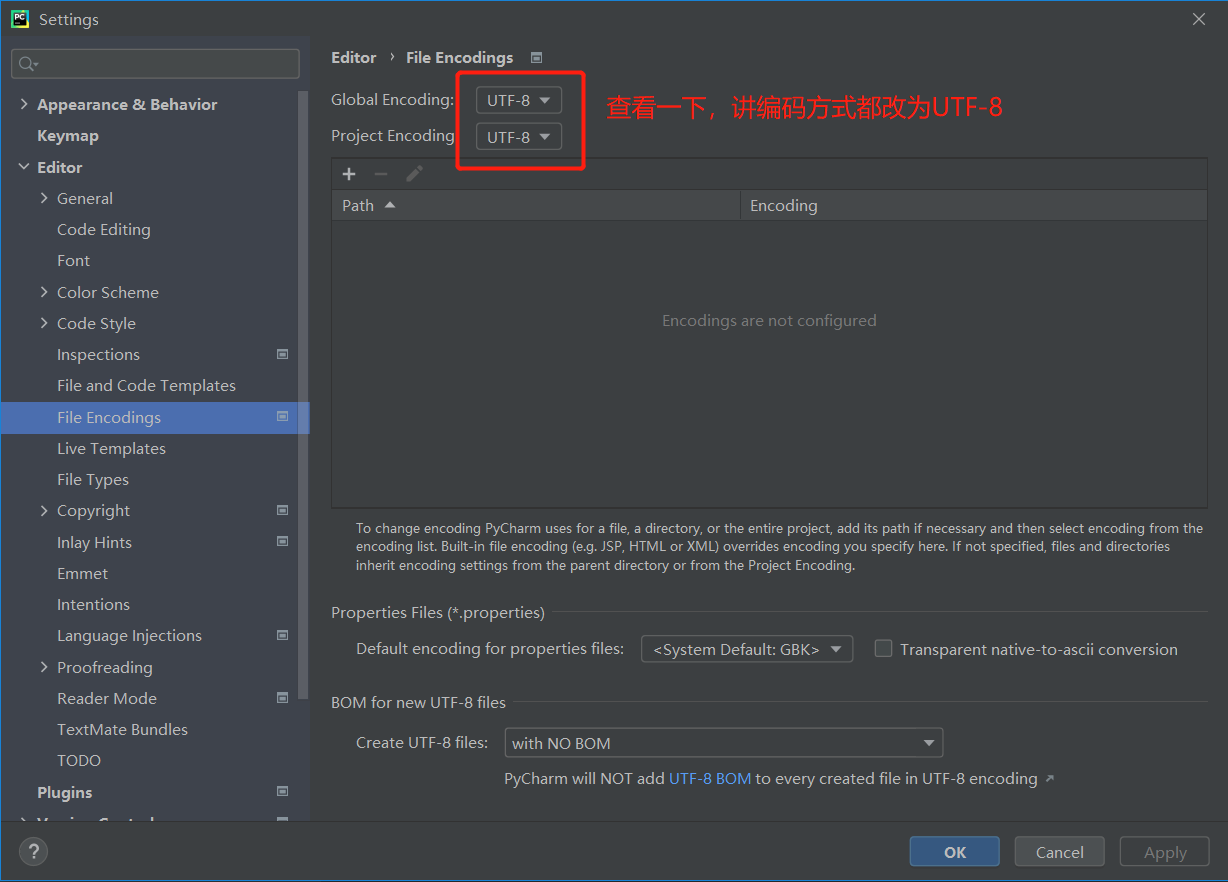Open TextMate Bundles page

(x=122, y=729)
